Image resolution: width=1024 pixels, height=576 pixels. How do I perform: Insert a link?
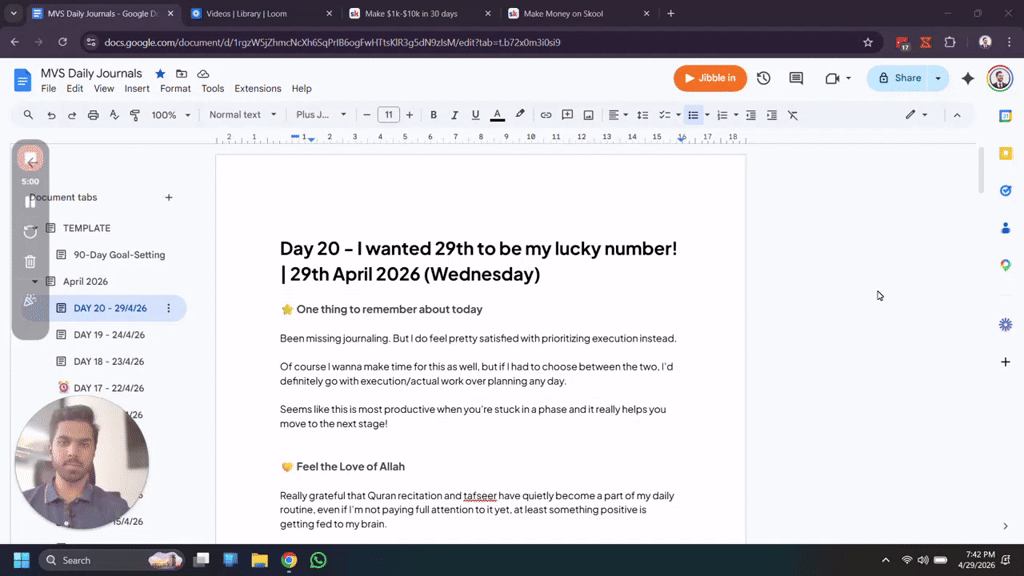(546, 115)
